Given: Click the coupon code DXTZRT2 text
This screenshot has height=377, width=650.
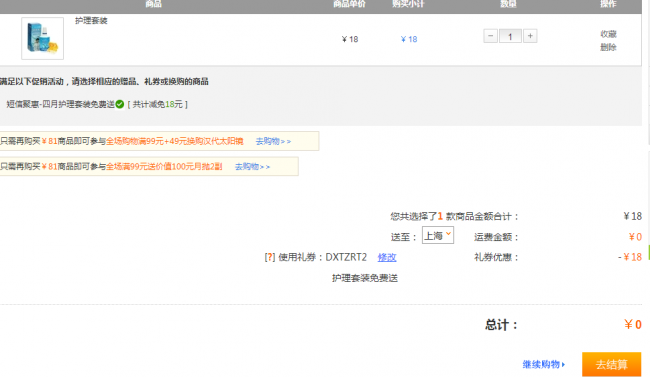Looking at the screenshot, I should point(346,257).
